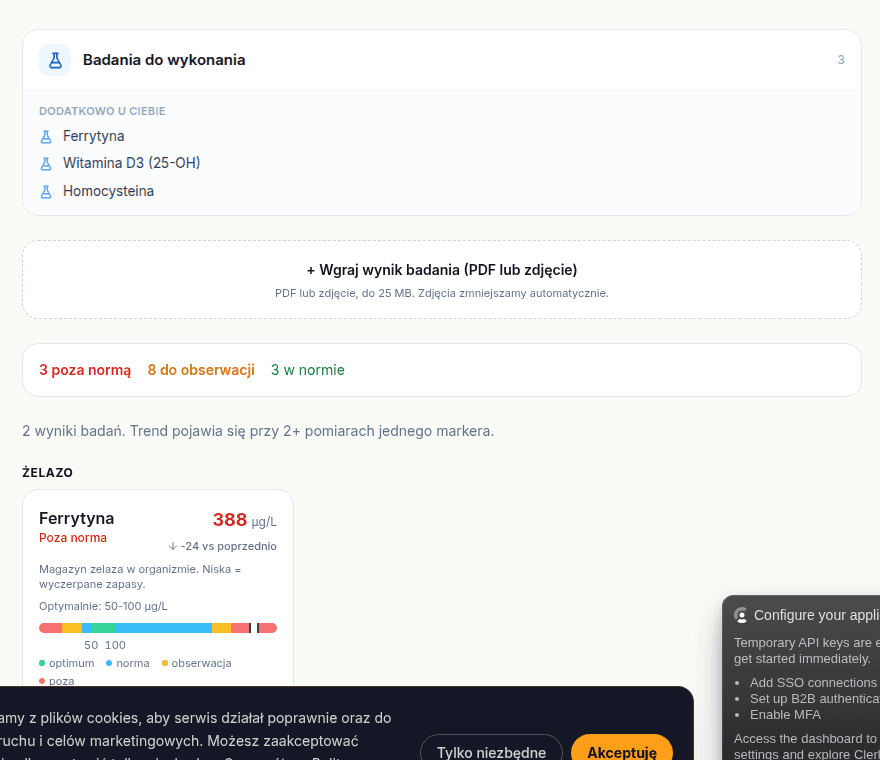Click the down arrow trend icon

click(x=173, y=546)
